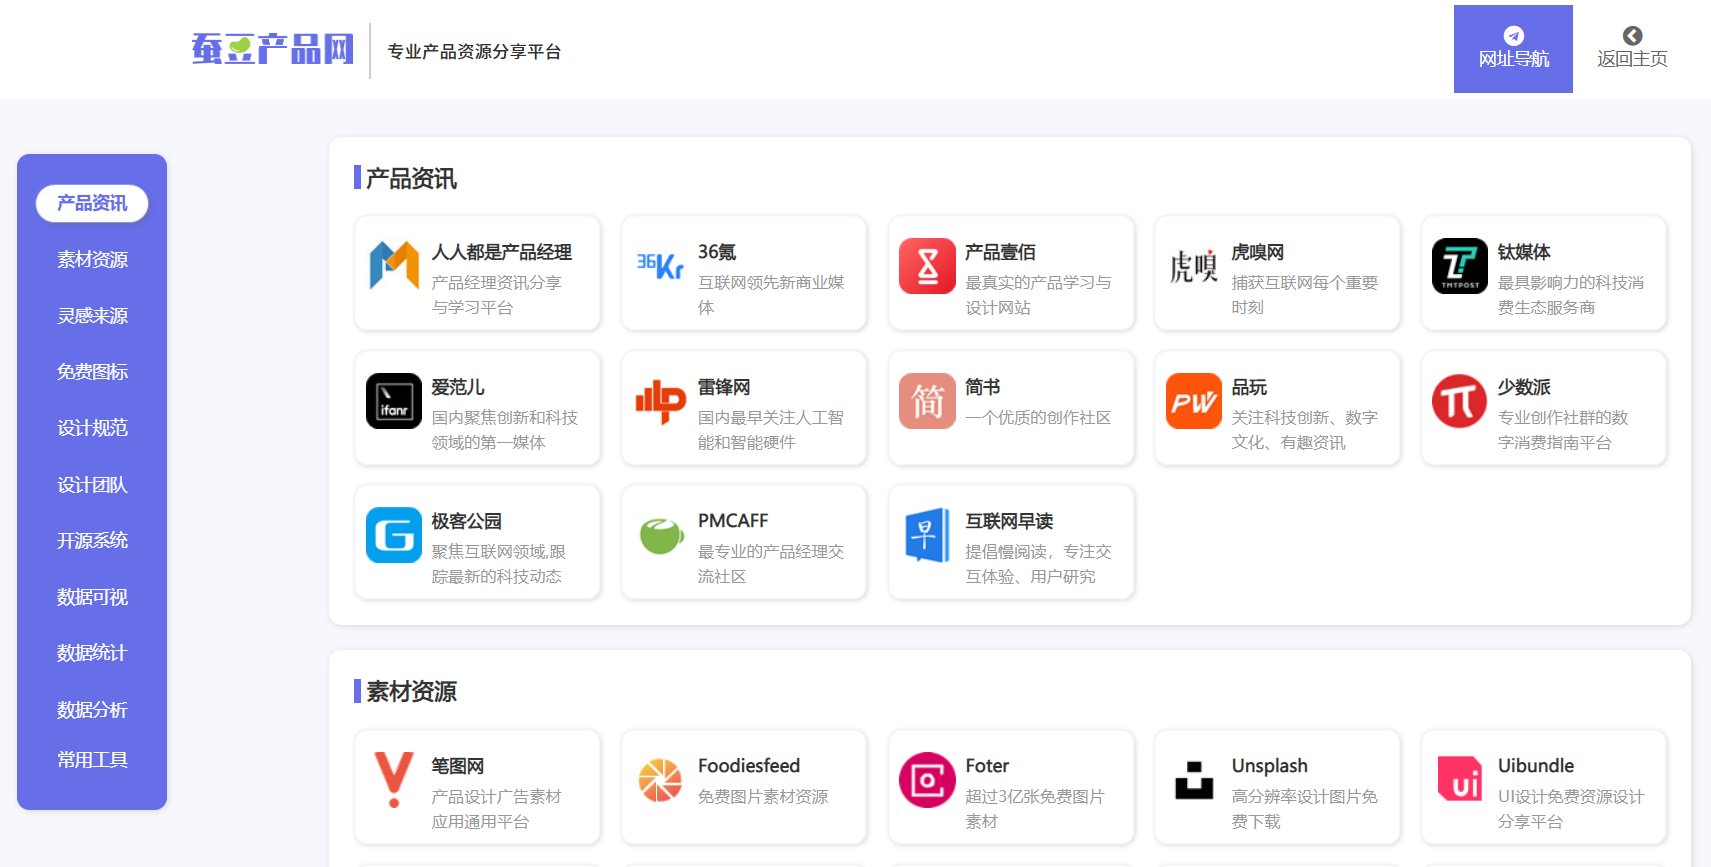Visit the 极客公园 title link

click(x=467, y=521)
